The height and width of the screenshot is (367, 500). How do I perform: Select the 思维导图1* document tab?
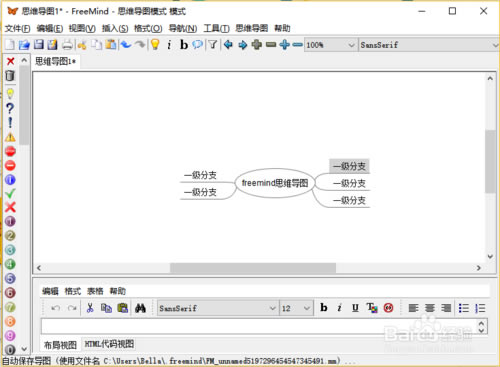pos(56,61)
